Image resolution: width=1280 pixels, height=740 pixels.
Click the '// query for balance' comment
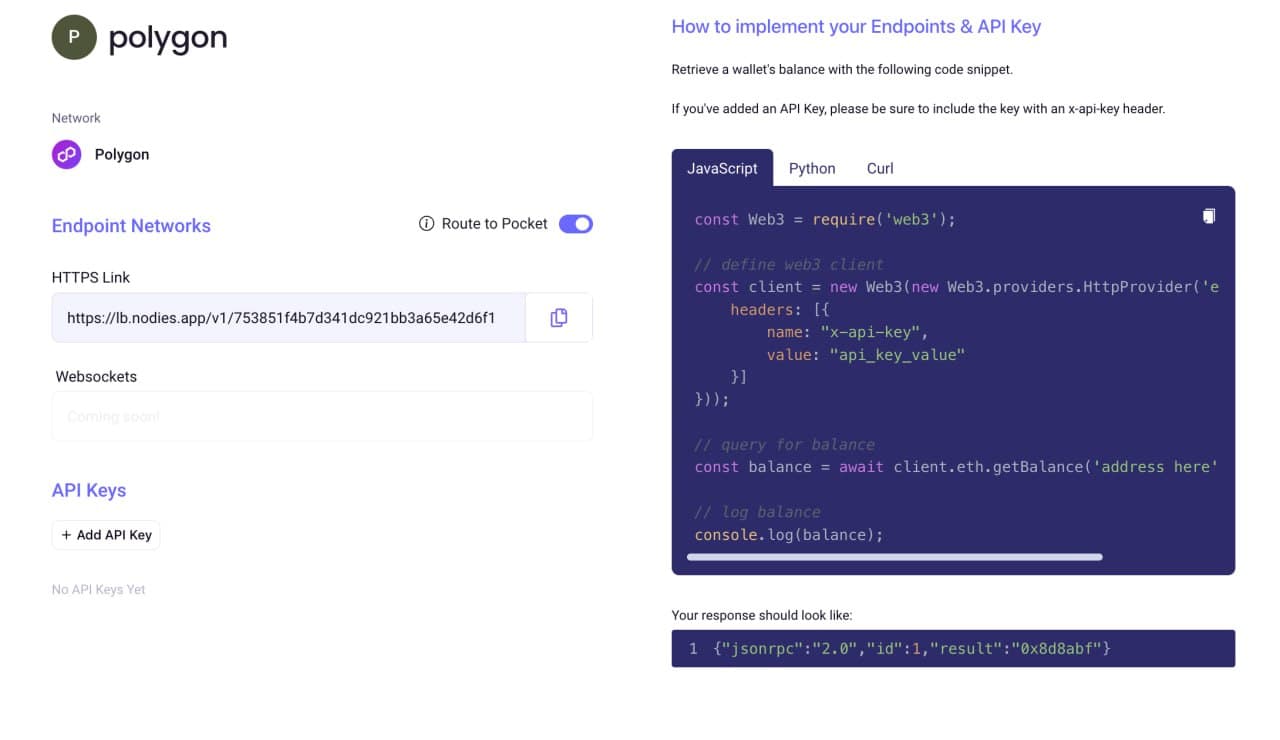click(785, 445)
